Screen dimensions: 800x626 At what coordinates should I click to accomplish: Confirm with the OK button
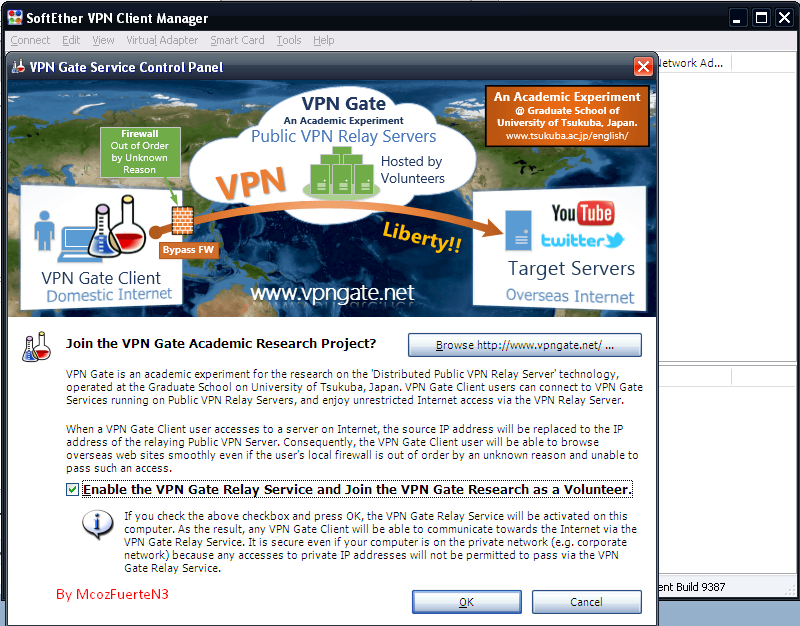pyautogui.click(x=466, y=602)
